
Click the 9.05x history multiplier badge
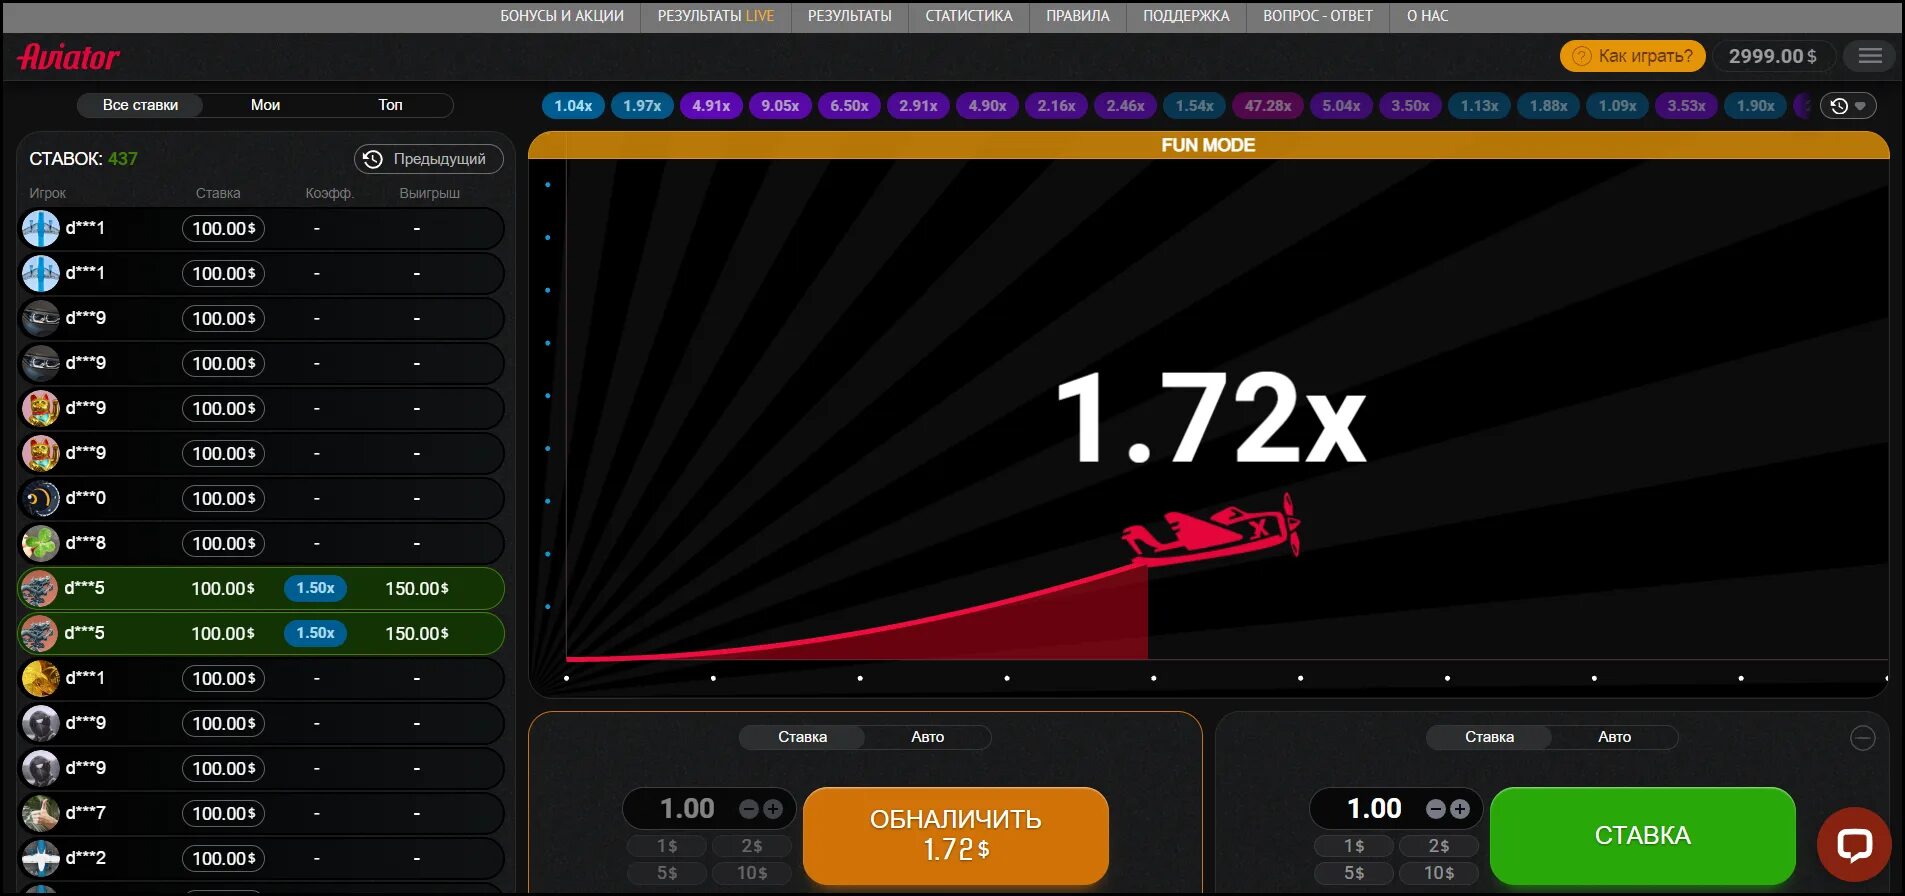tap(780, 105)
